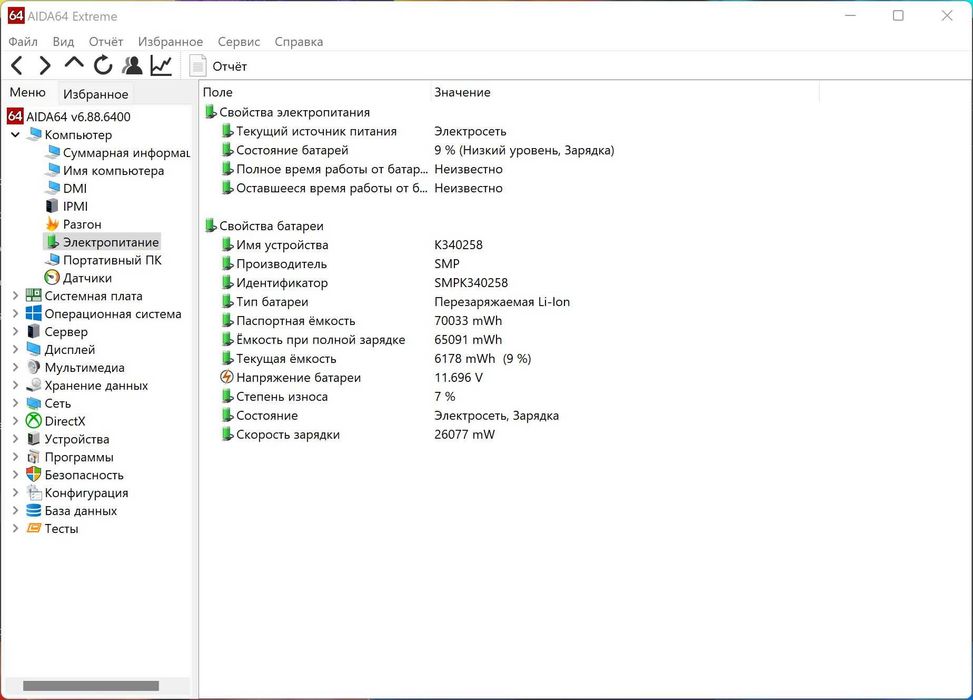The height and width of the screenshot is (700, 973).
Task: Click the Операционная система Windows logo icon
Action: point(34,313)
